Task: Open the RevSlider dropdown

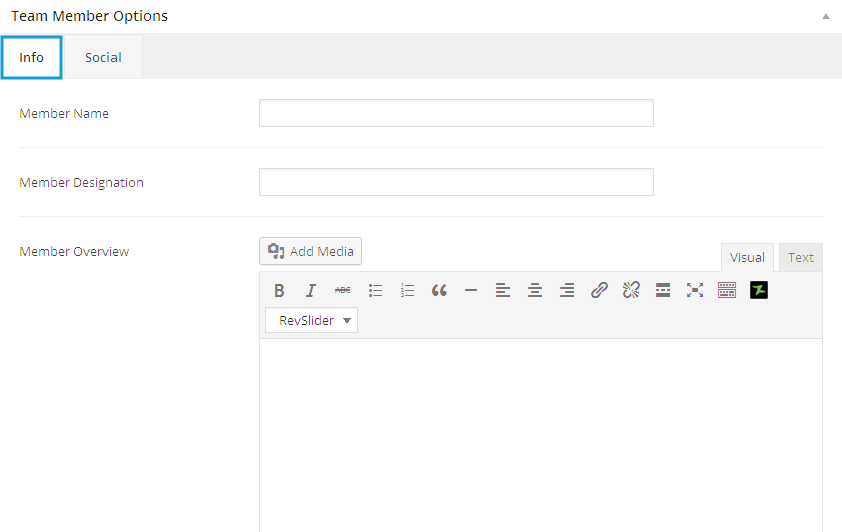Action: coord(311,321)
